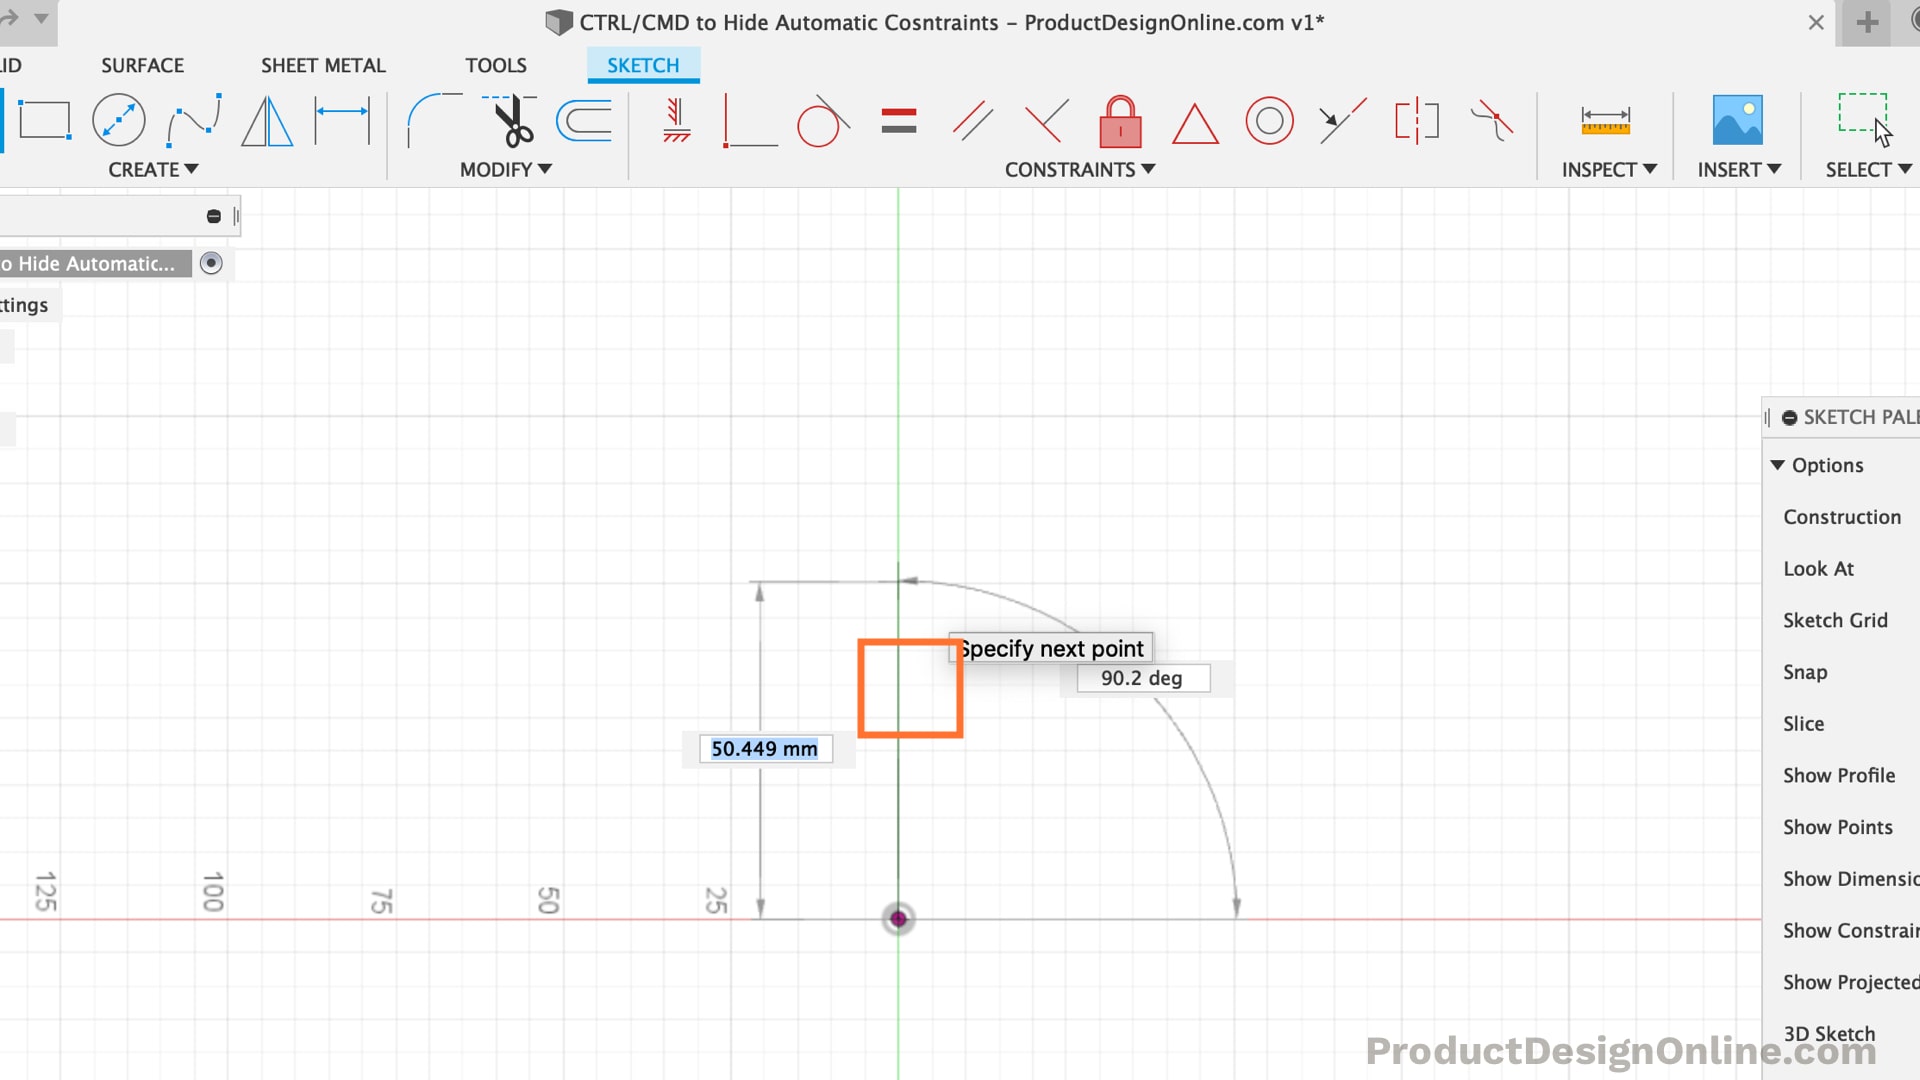
Task: Toggle the Show Dimensions option
Action: pos(1850,879)
